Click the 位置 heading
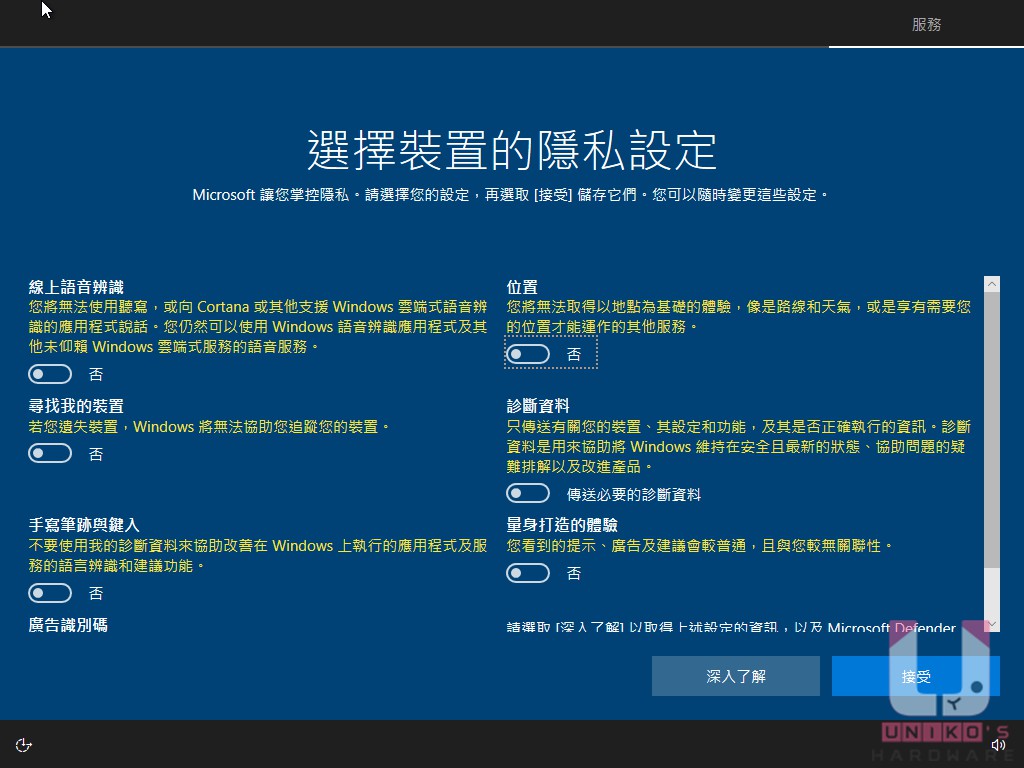Screen dimensions: 1024x768 point(522,287)
